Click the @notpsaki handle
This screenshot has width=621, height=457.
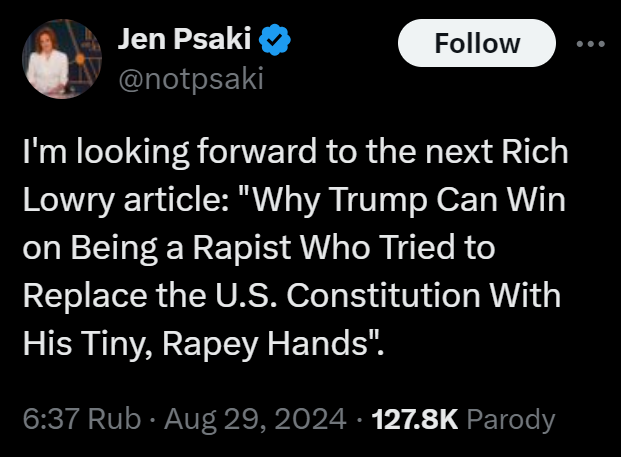click(191, 77)
